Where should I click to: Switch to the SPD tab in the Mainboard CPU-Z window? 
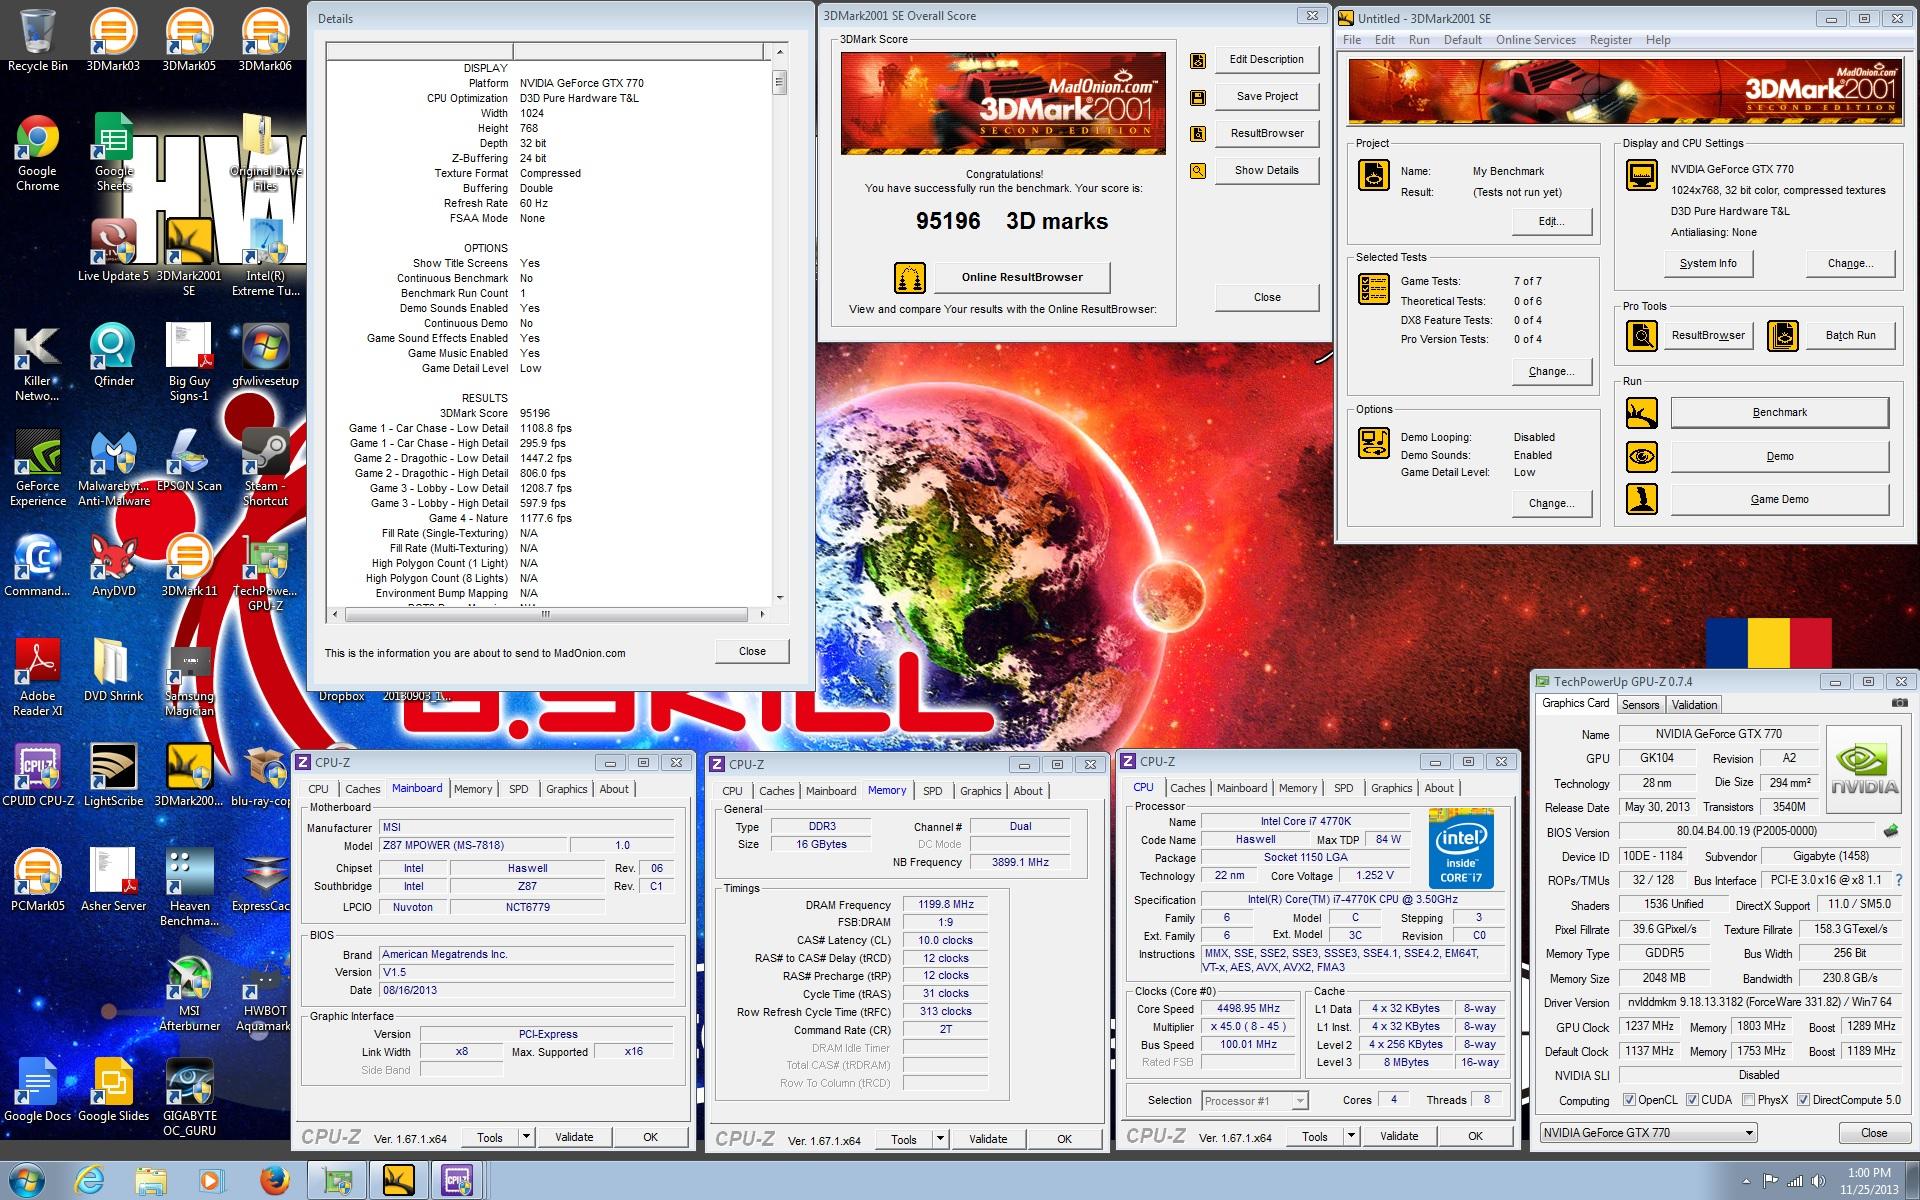pos(518,789)
